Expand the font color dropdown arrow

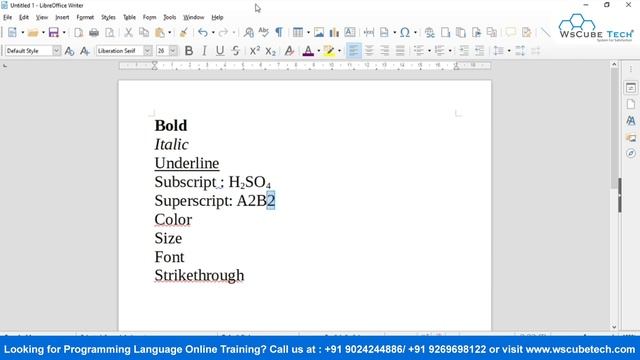tap(319, 51)
